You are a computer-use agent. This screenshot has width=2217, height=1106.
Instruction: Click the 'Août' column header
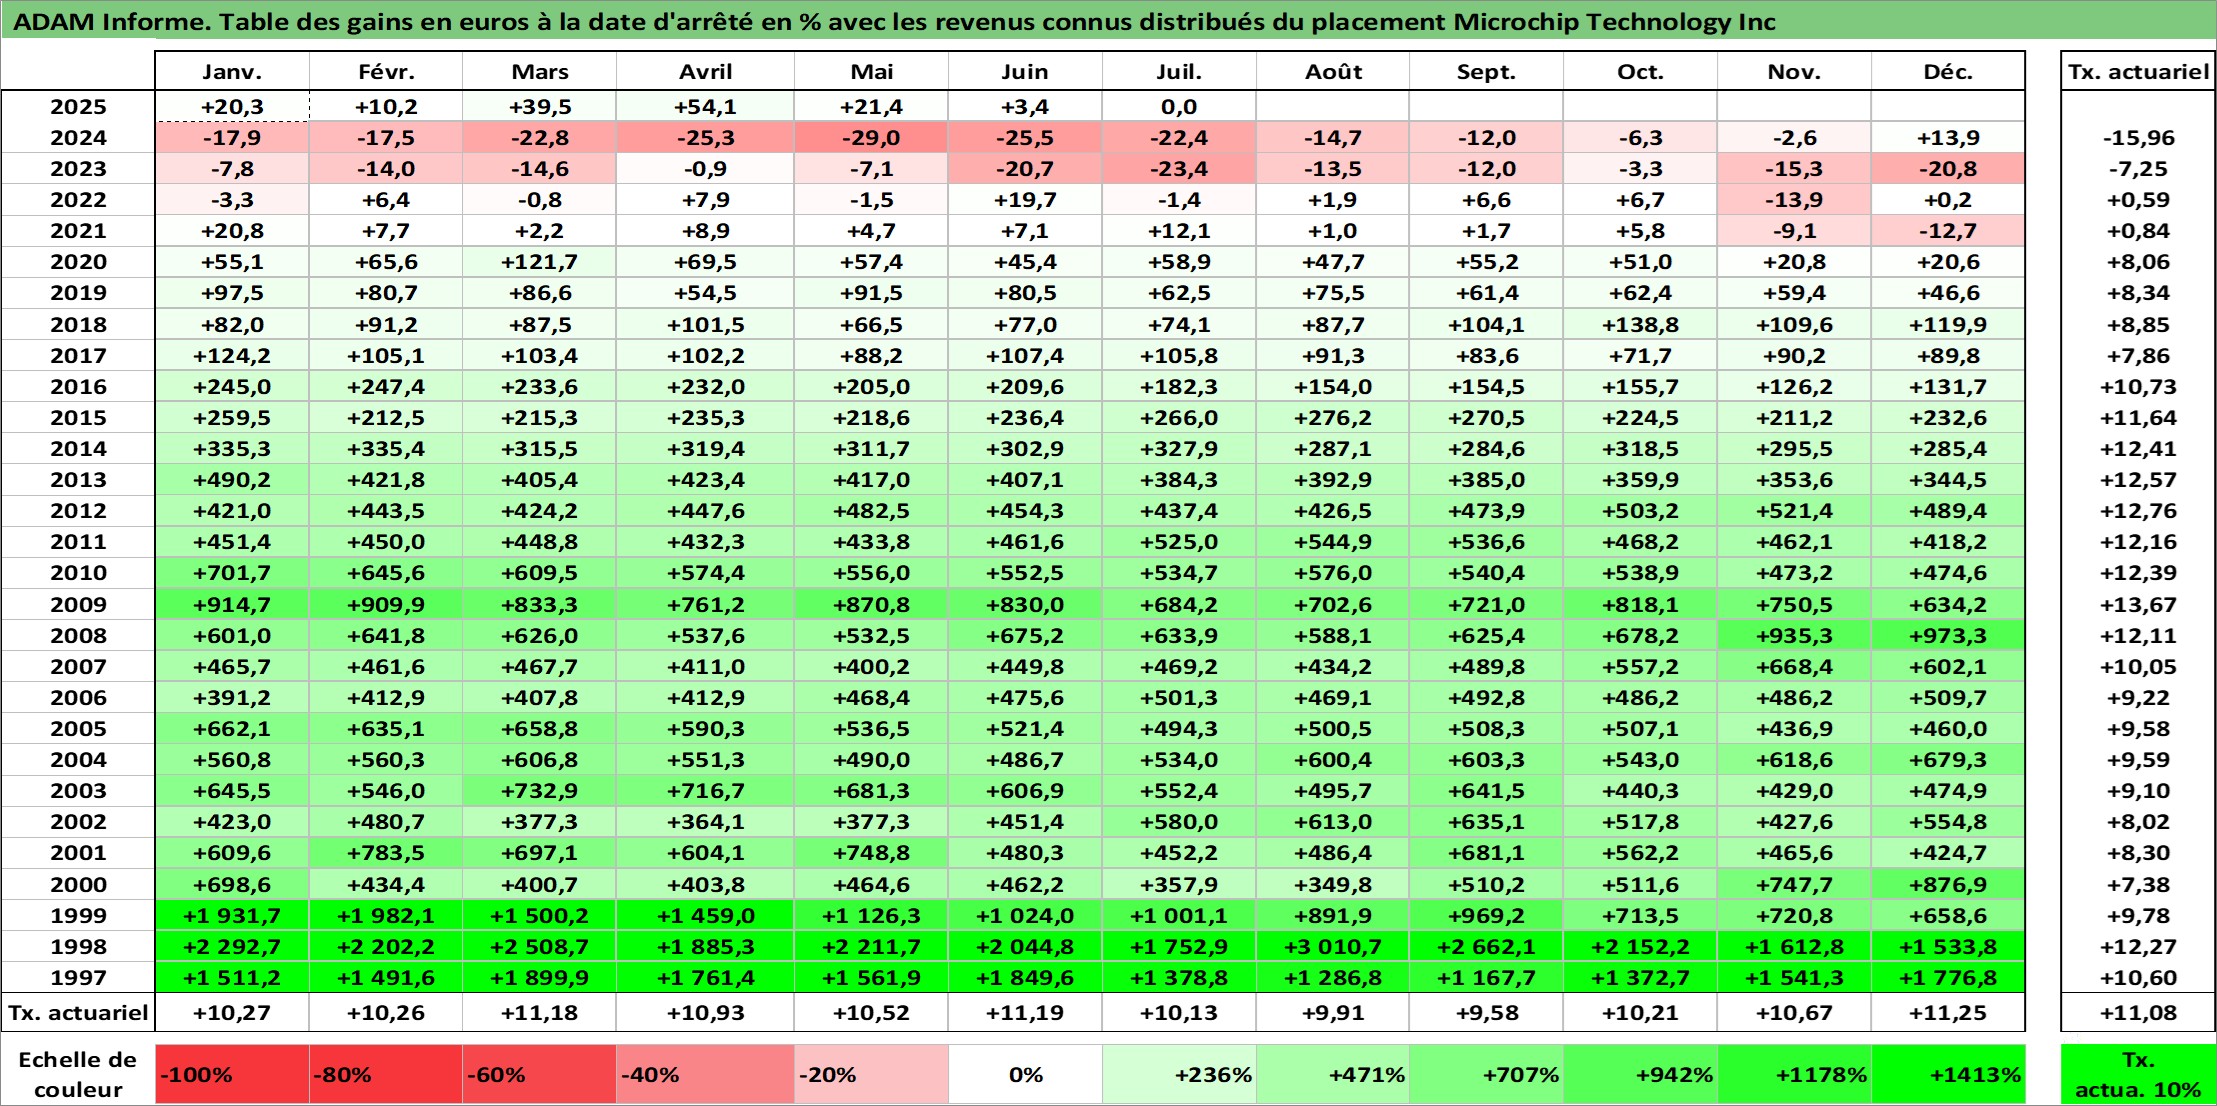click(1333, 72)
